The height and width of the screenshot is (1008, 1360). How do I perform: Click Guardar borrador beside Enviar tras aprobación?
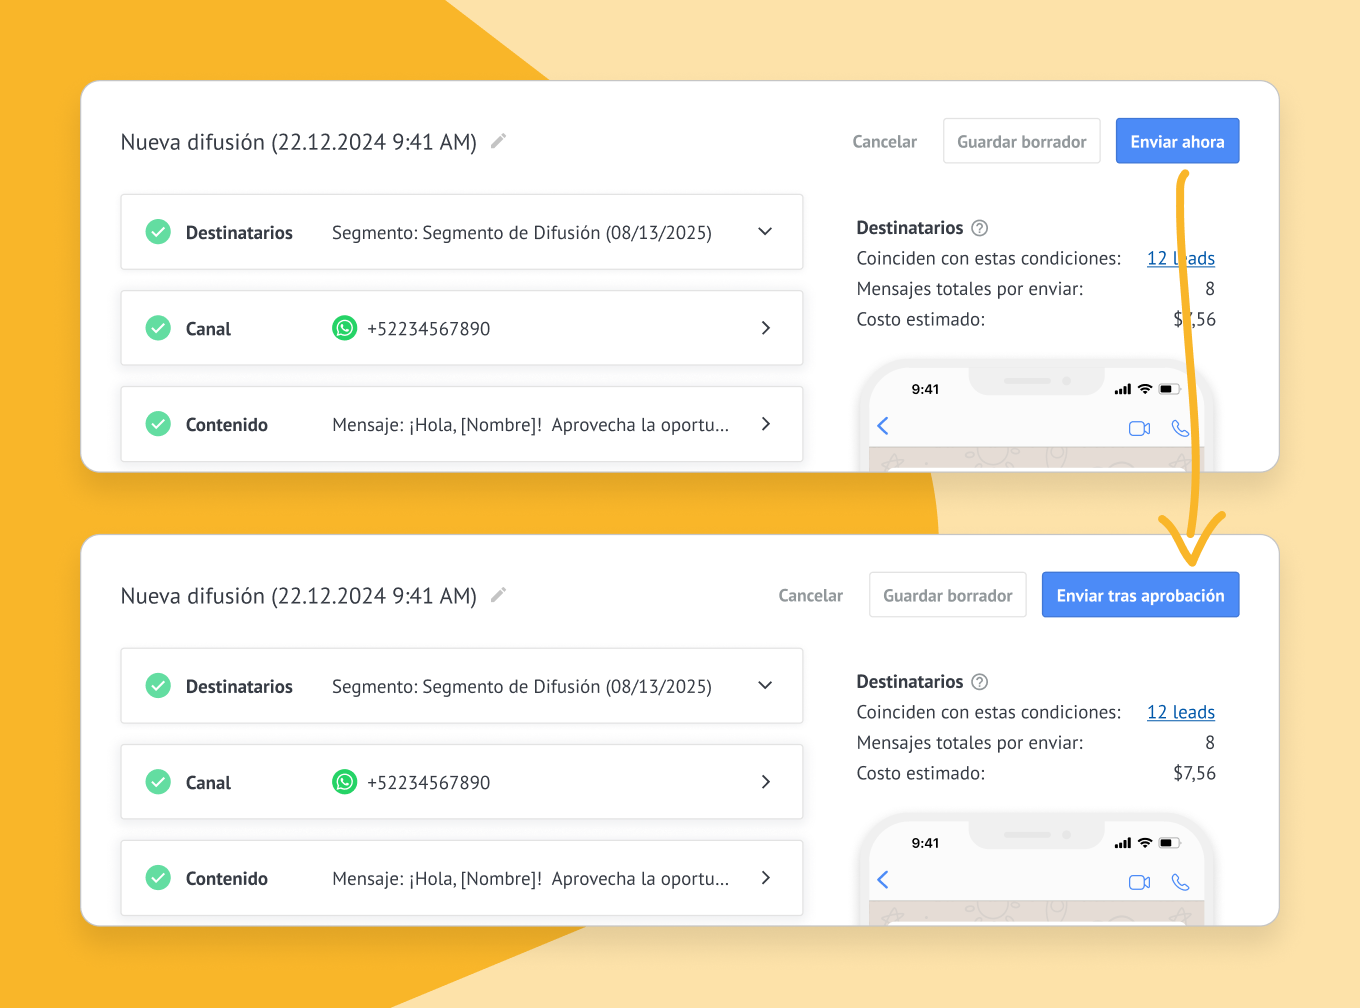(947, 596)
